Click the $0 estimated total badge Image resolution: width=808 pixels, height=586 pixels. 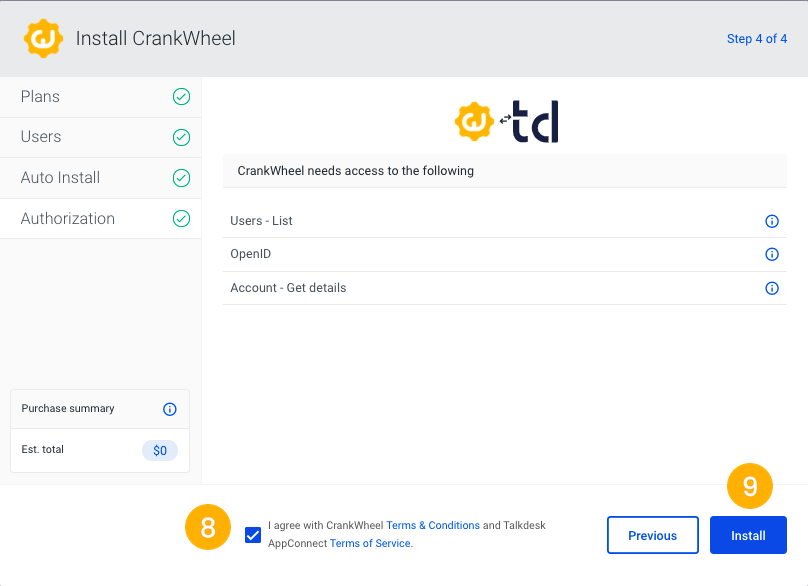coord(160,450)
